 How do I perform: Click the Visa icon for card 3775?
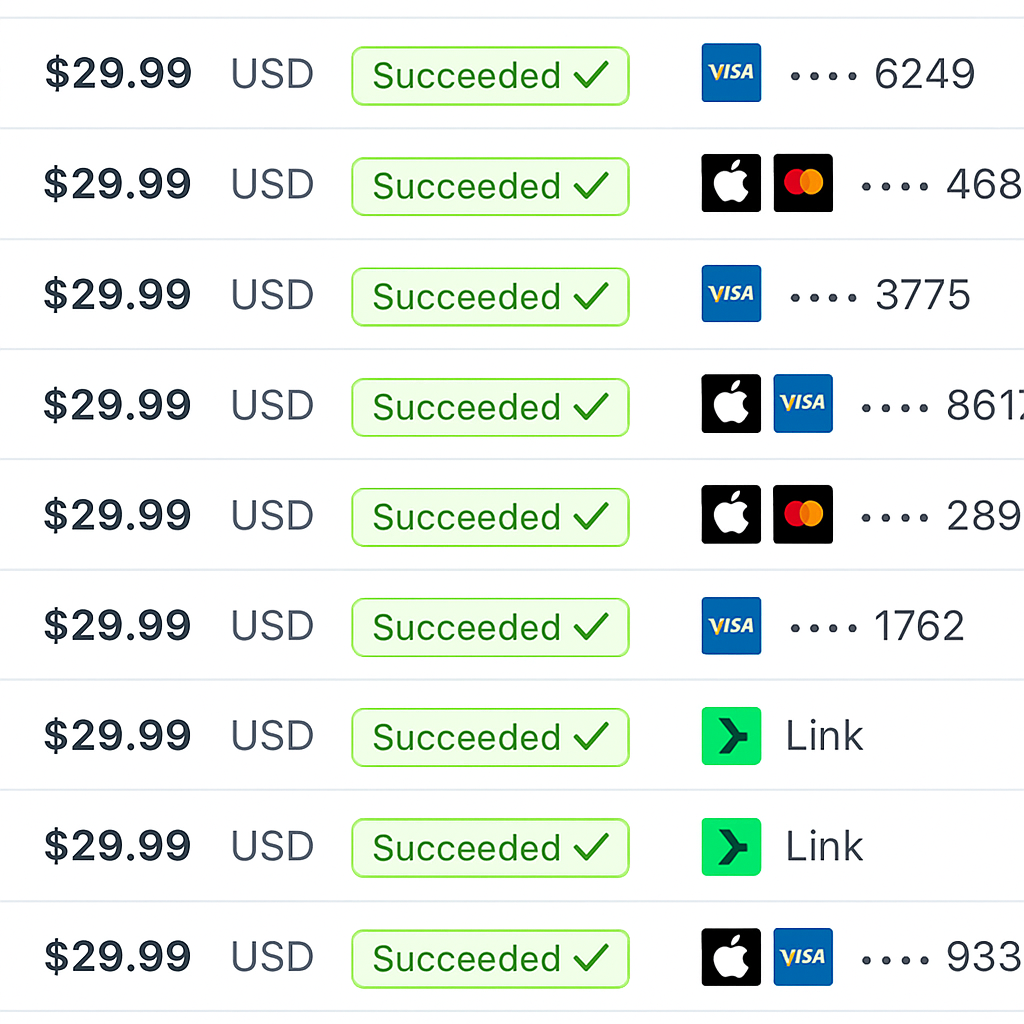(731, 294)
